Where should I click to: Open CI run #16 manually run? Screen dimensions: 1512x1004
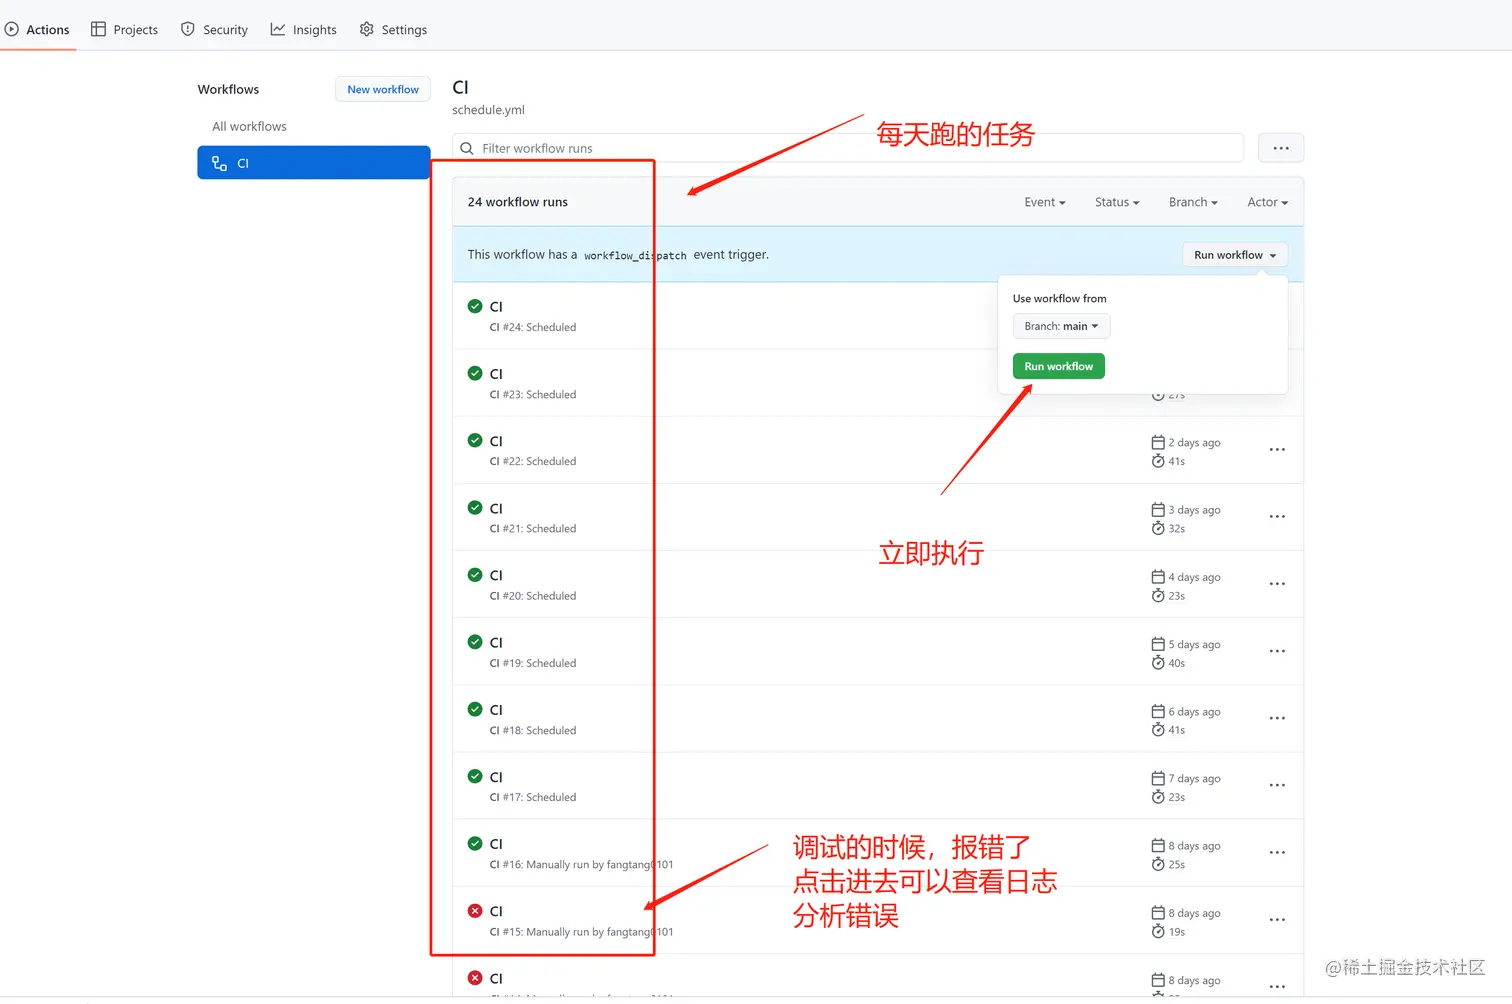496,844
